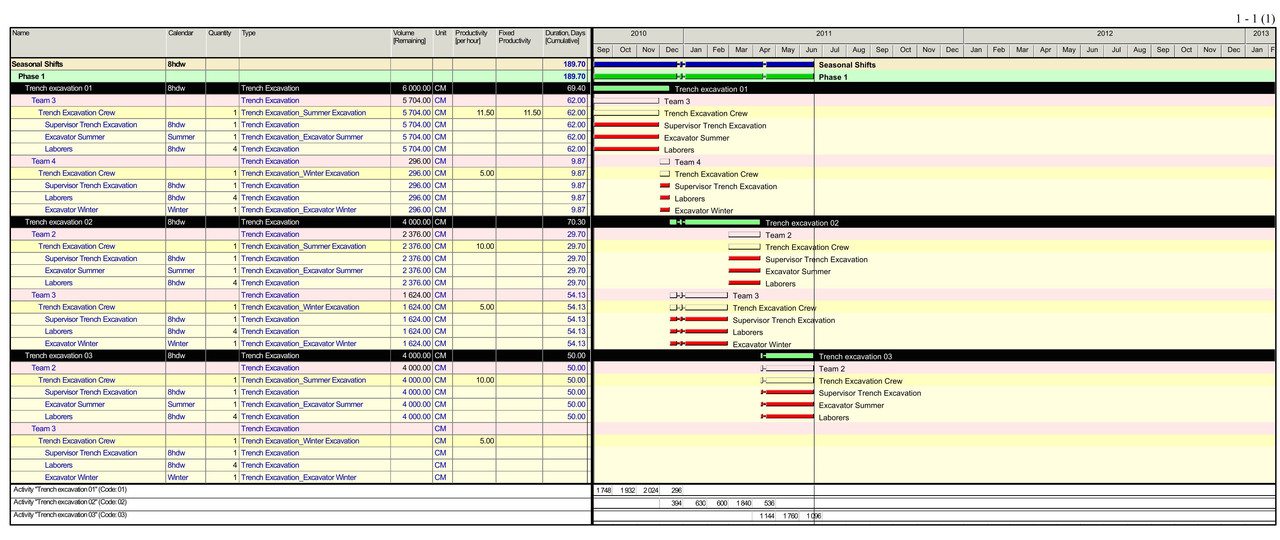The height and width of the screenshot is (540, 1280).
Task: Click the green Trench excavation 01 Gantt bar
Action: click(631, 88)
